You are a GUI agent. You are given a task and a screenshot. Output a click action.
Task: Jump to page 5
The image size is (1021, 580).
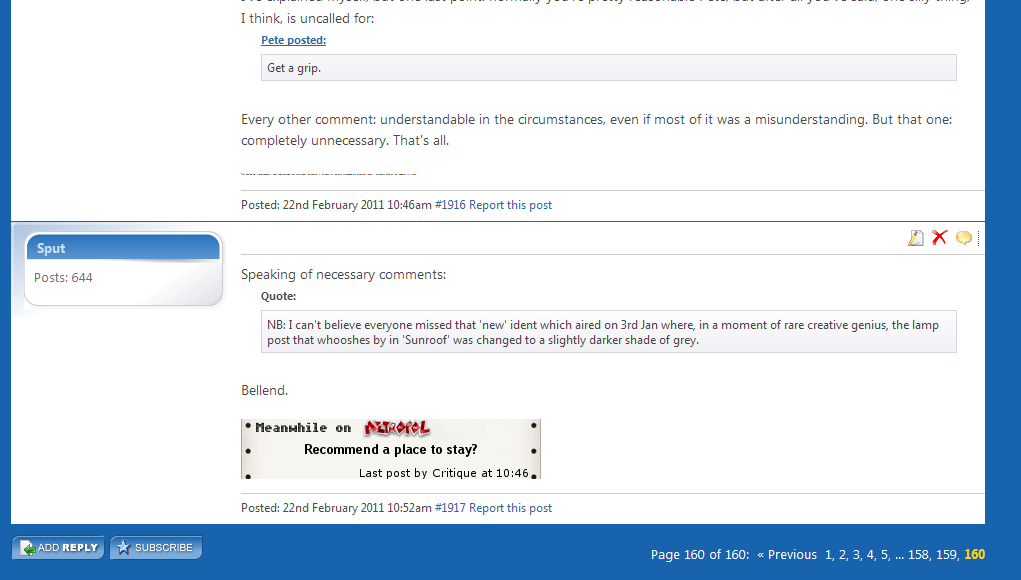[884, 555]
